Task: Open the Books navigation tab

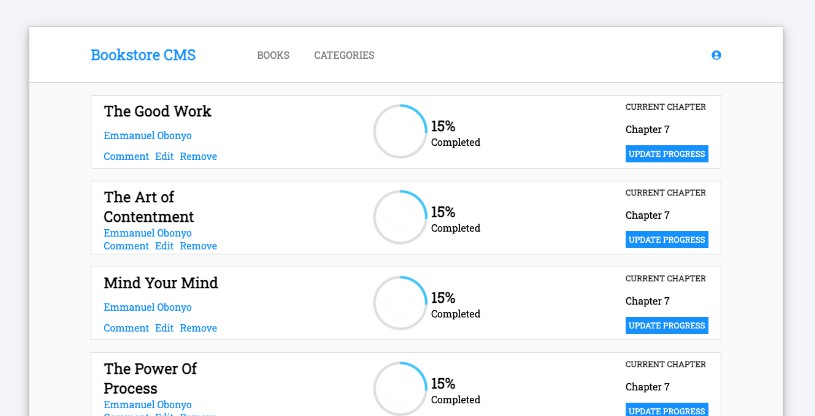Action: click(x=273, y=55)
